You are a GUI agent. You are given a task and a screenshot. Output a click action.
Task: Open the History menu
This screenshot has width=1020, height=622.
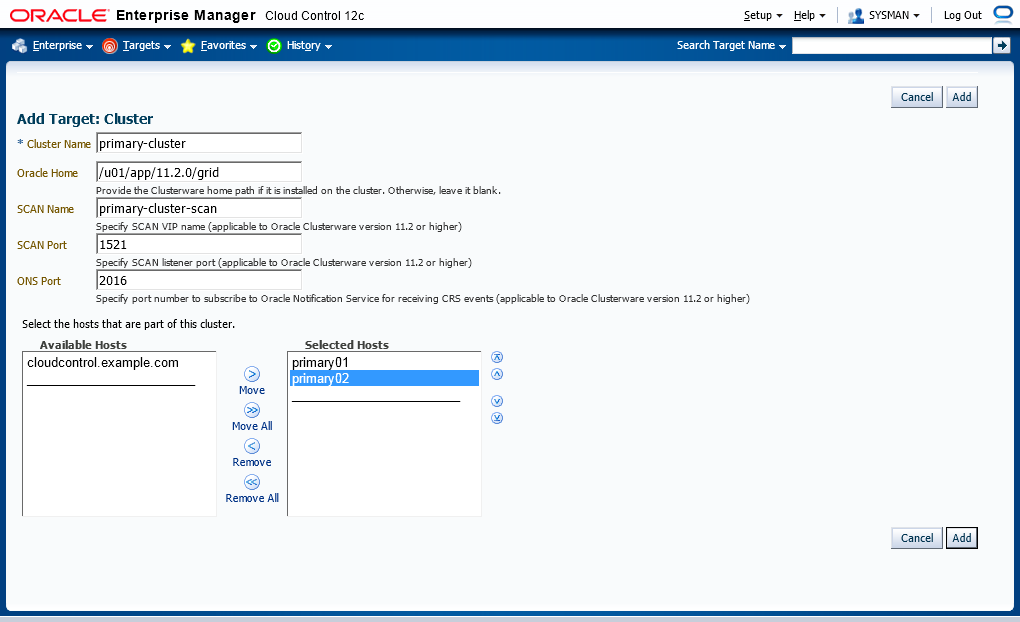pos(309,46)
